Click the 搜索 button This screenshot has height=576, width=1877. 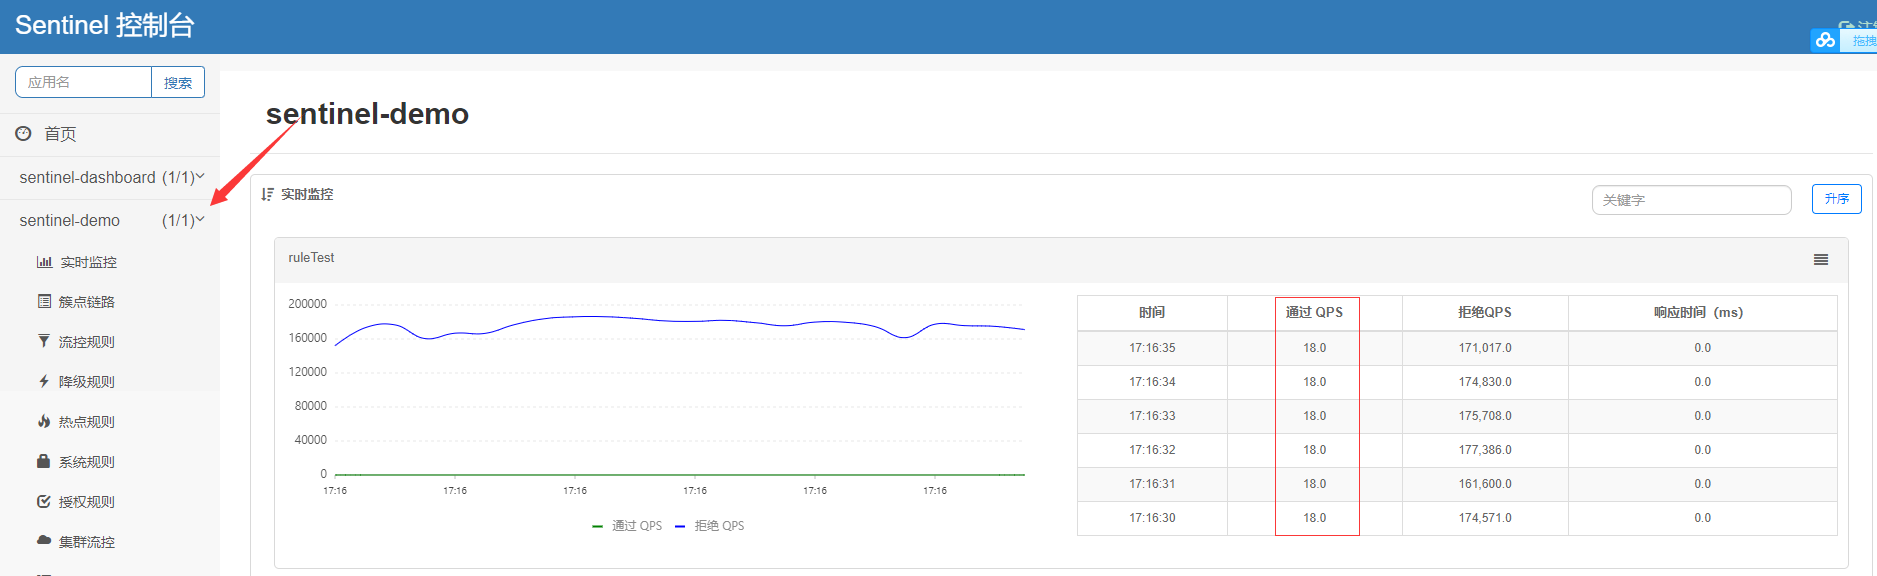pos(178,82)
